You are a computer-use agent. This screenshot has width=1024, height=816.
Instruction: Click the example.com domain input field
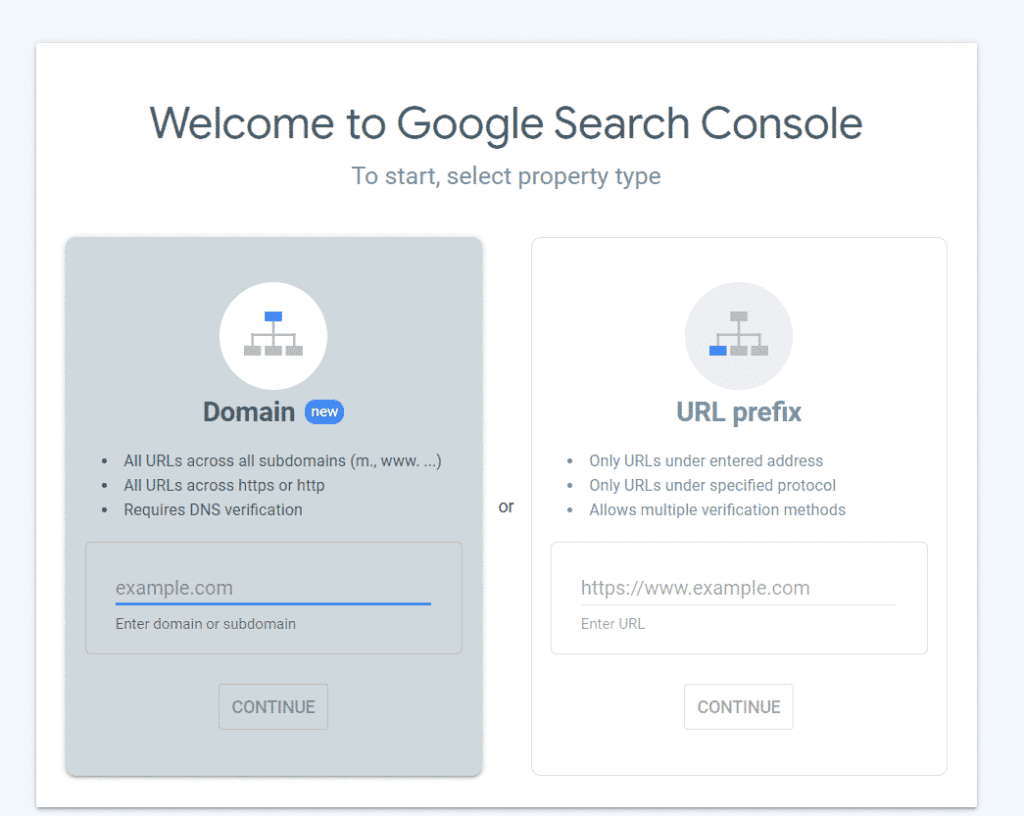(x=273, y=588)
